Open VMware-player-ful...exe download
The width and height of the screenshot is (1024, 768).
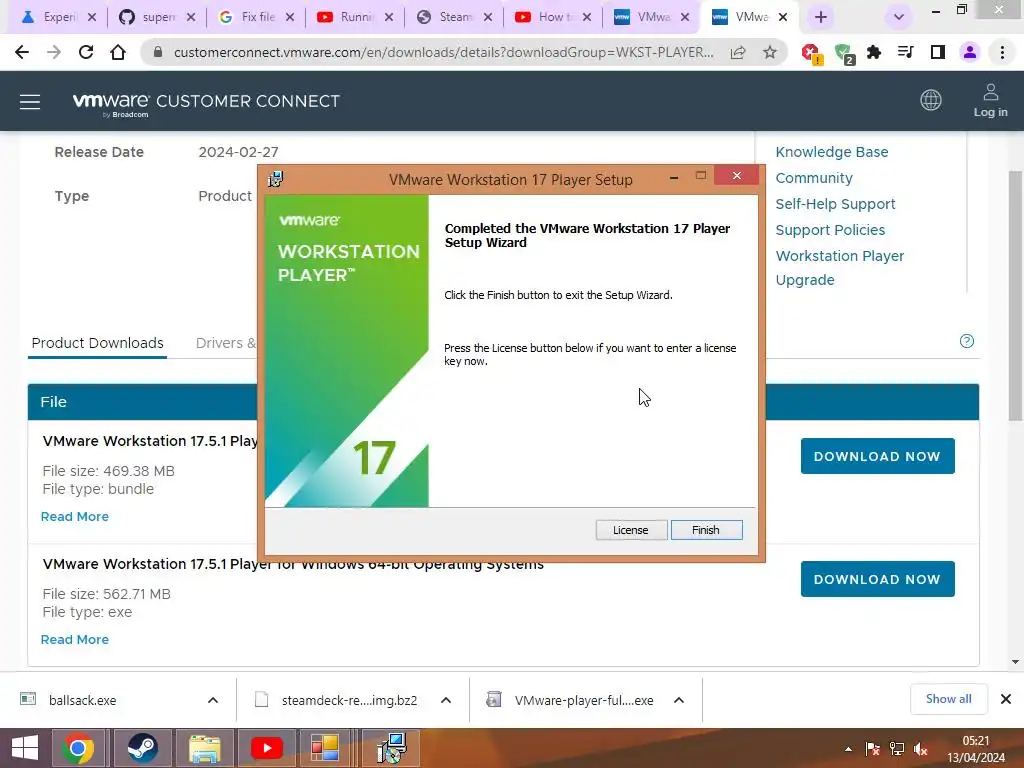[x=583, y=700]
